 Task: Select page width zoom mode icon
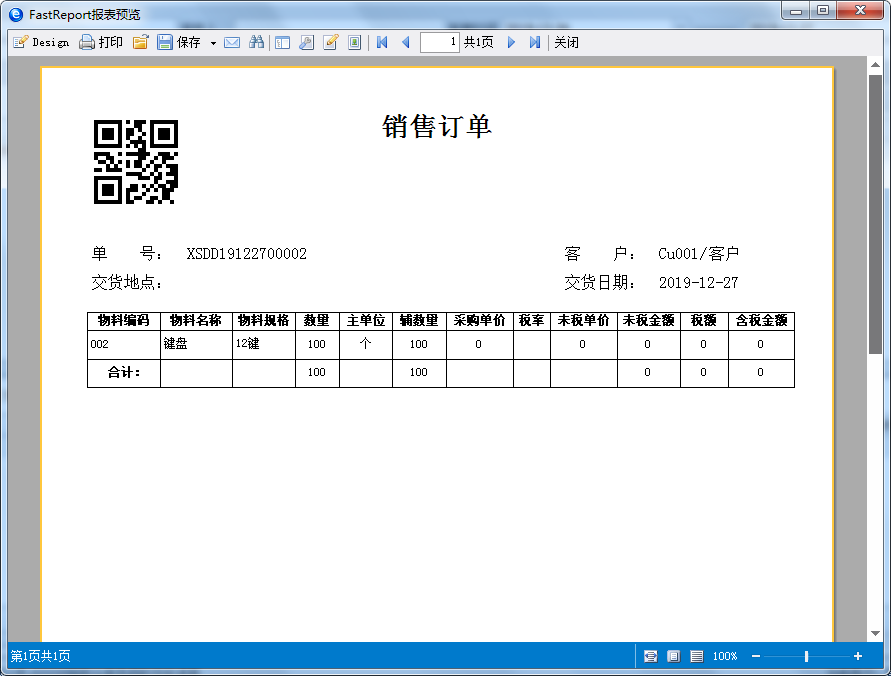tap(651, 657)
